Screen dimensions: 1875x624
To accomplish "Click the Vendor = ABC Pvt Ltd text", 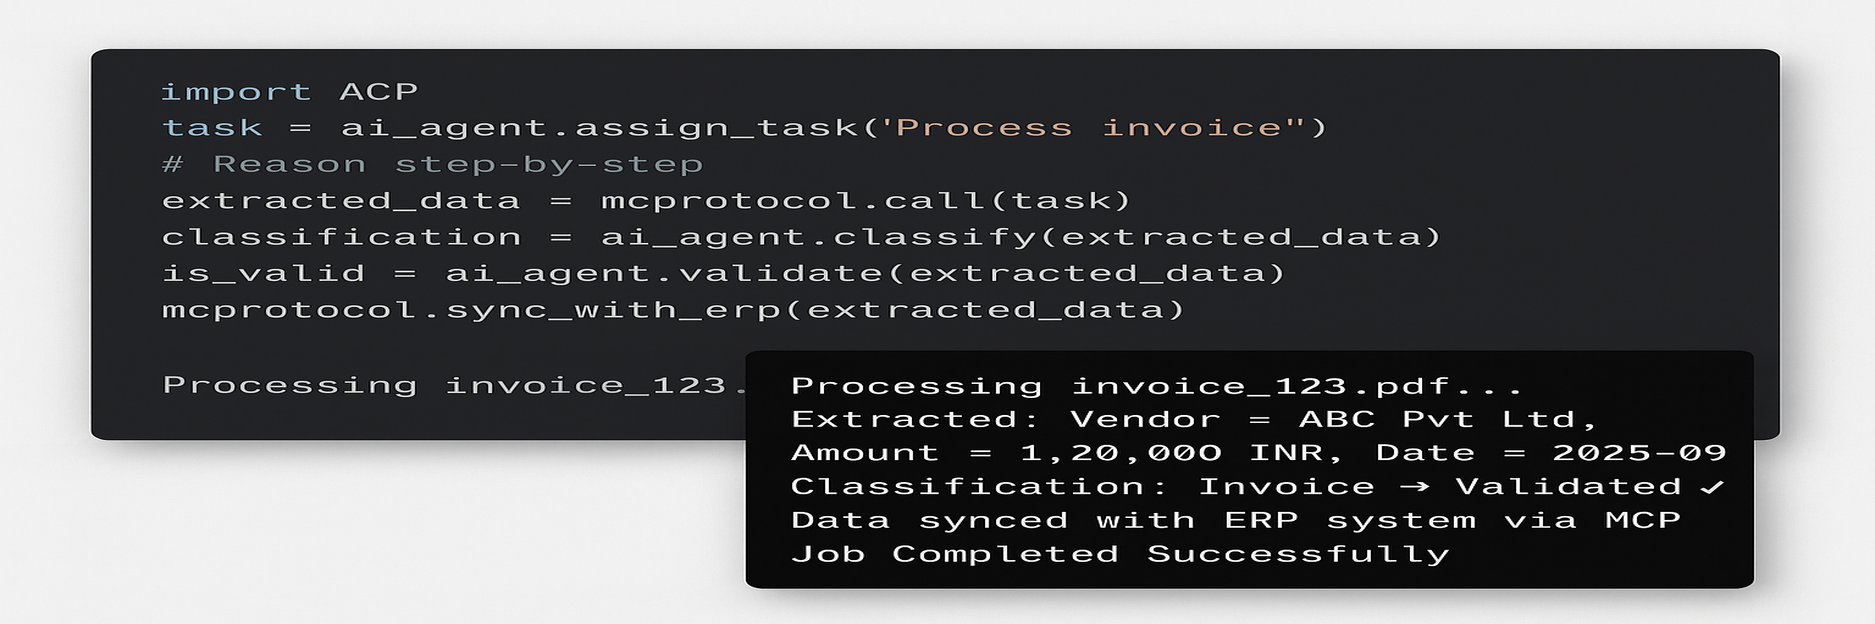I will [x=1334, y=419].
